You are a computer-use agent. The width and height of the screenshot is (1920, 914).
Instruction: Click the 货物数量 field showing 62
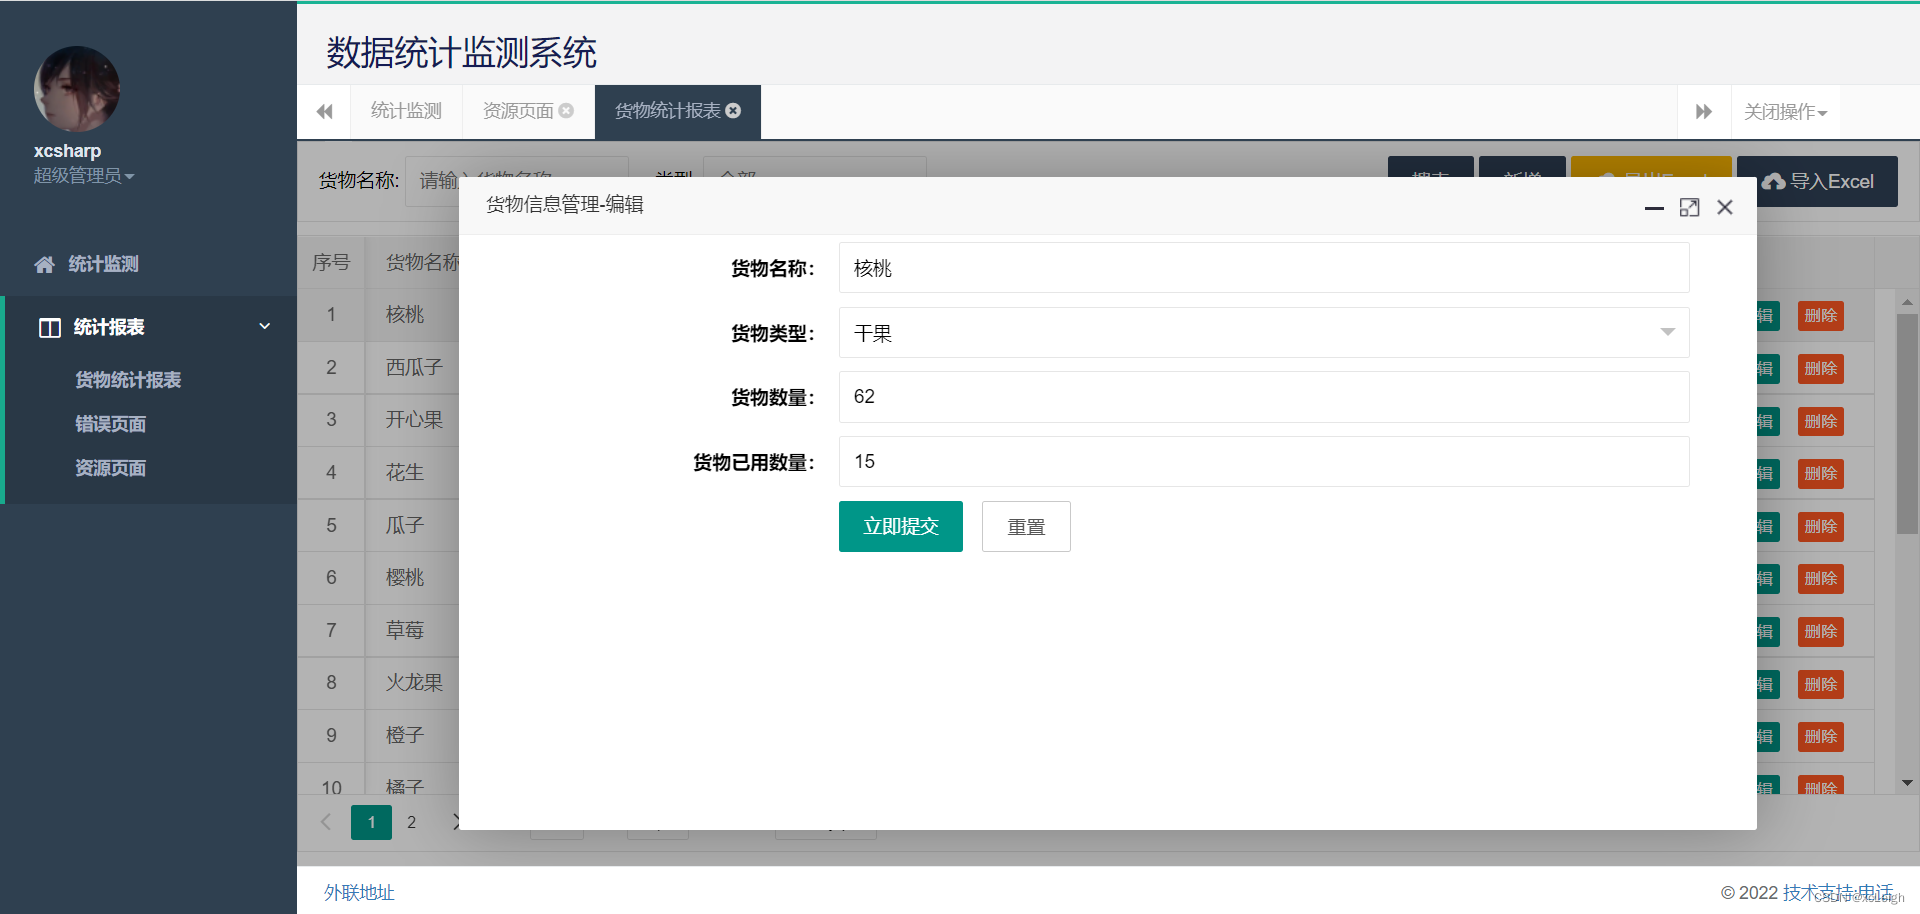click(1264, 397)
